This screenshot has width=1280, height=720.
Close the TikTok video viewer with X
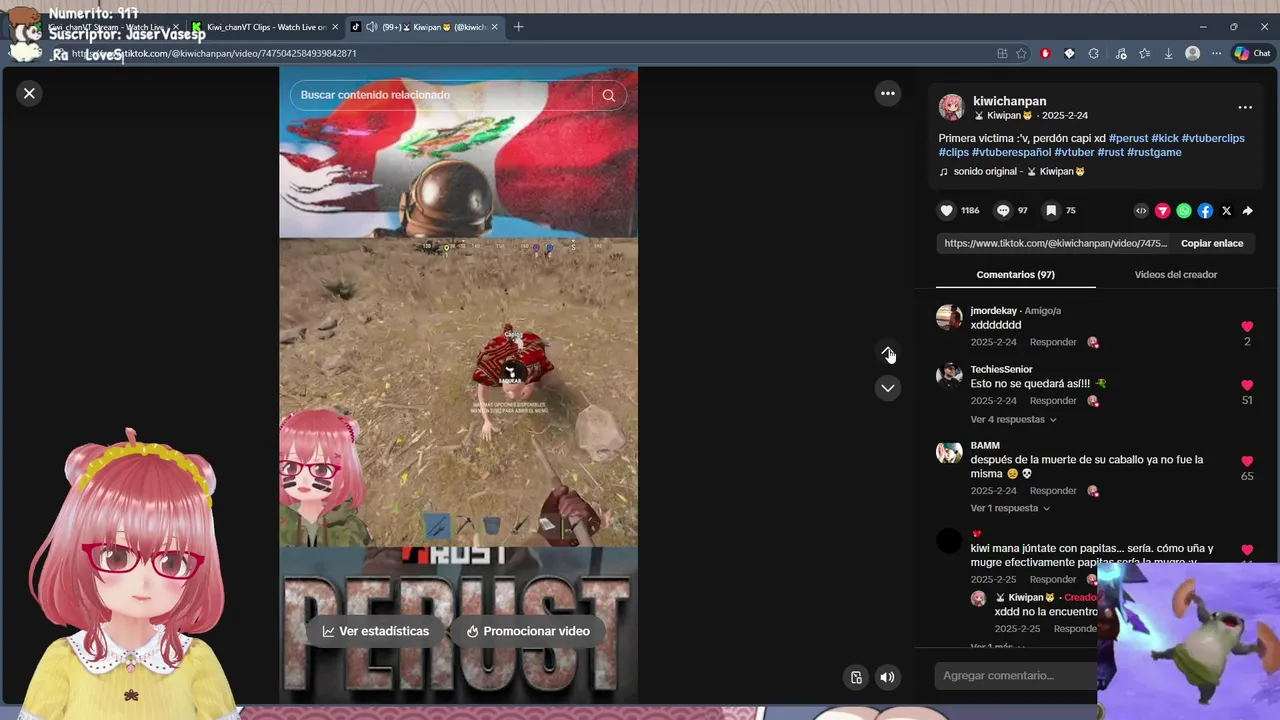pos(29,93)
